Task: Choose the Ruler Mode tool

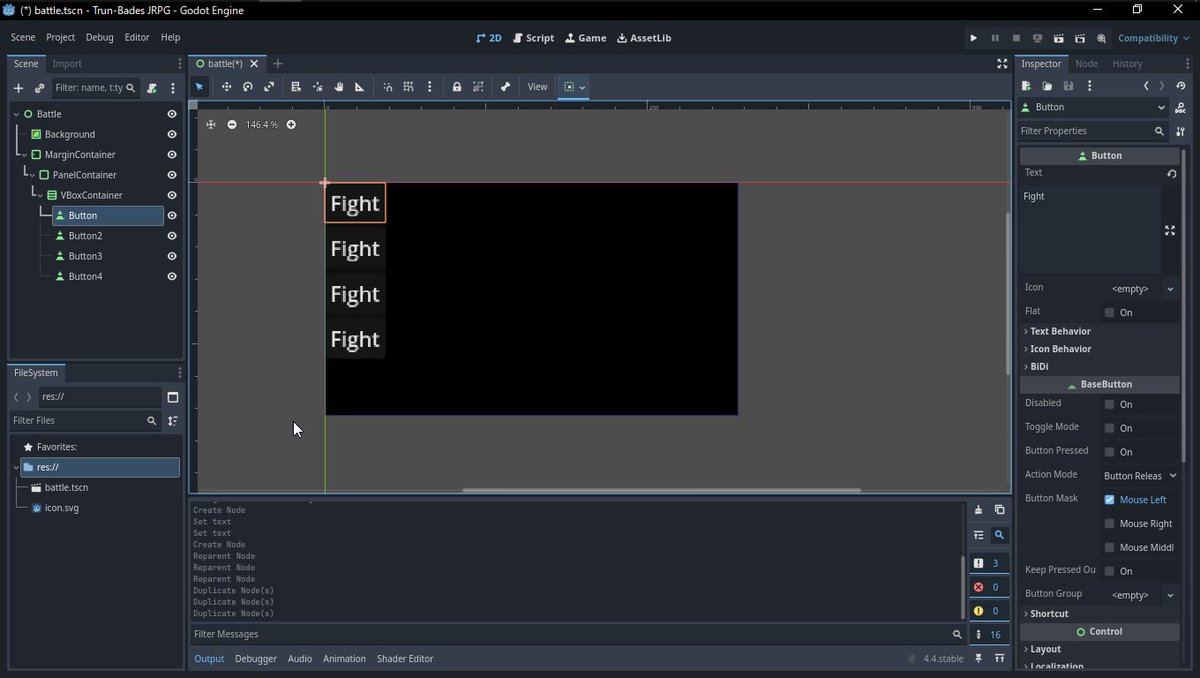Action: (x=360, y=87)
